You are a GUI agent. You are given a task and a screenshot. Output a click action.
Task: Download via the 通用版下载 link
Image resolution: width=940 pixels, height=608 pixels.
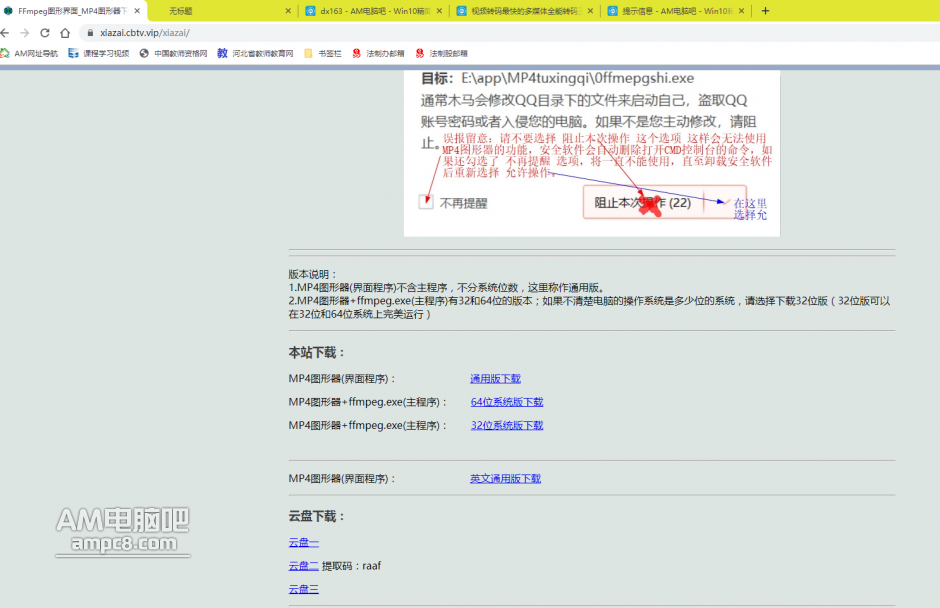[x=495, y=379]
